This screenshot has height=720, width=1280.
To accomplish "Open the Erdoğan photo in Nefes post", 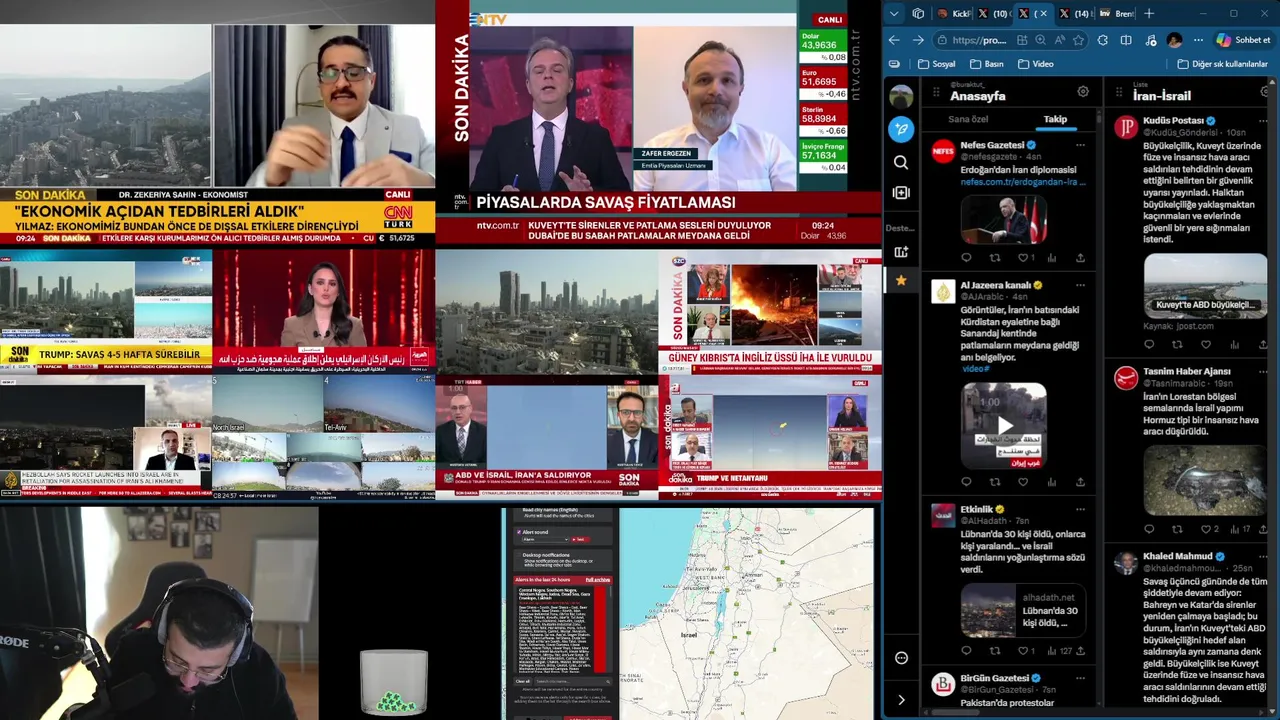I will 1004,219.
